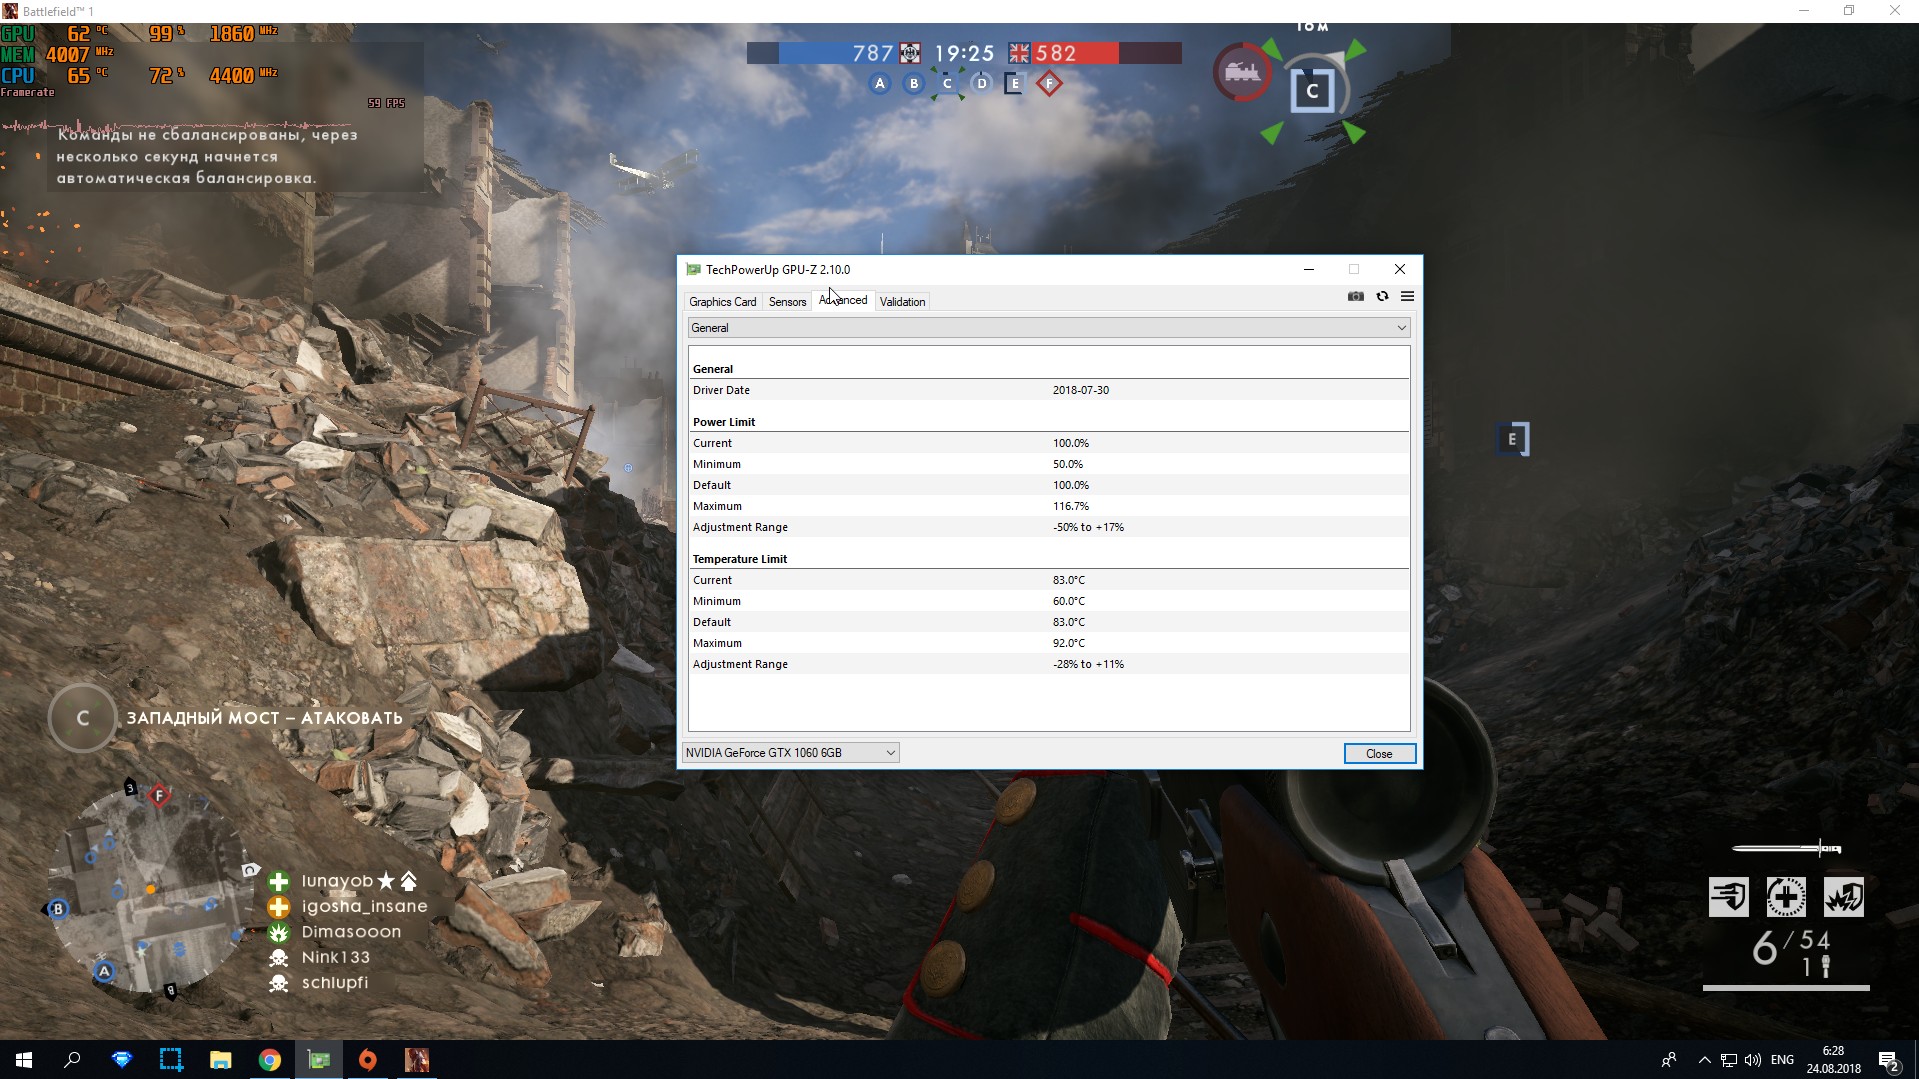Expand the General category dropdown
The image size is (1919, 1079).
[x=1049, y=328]
